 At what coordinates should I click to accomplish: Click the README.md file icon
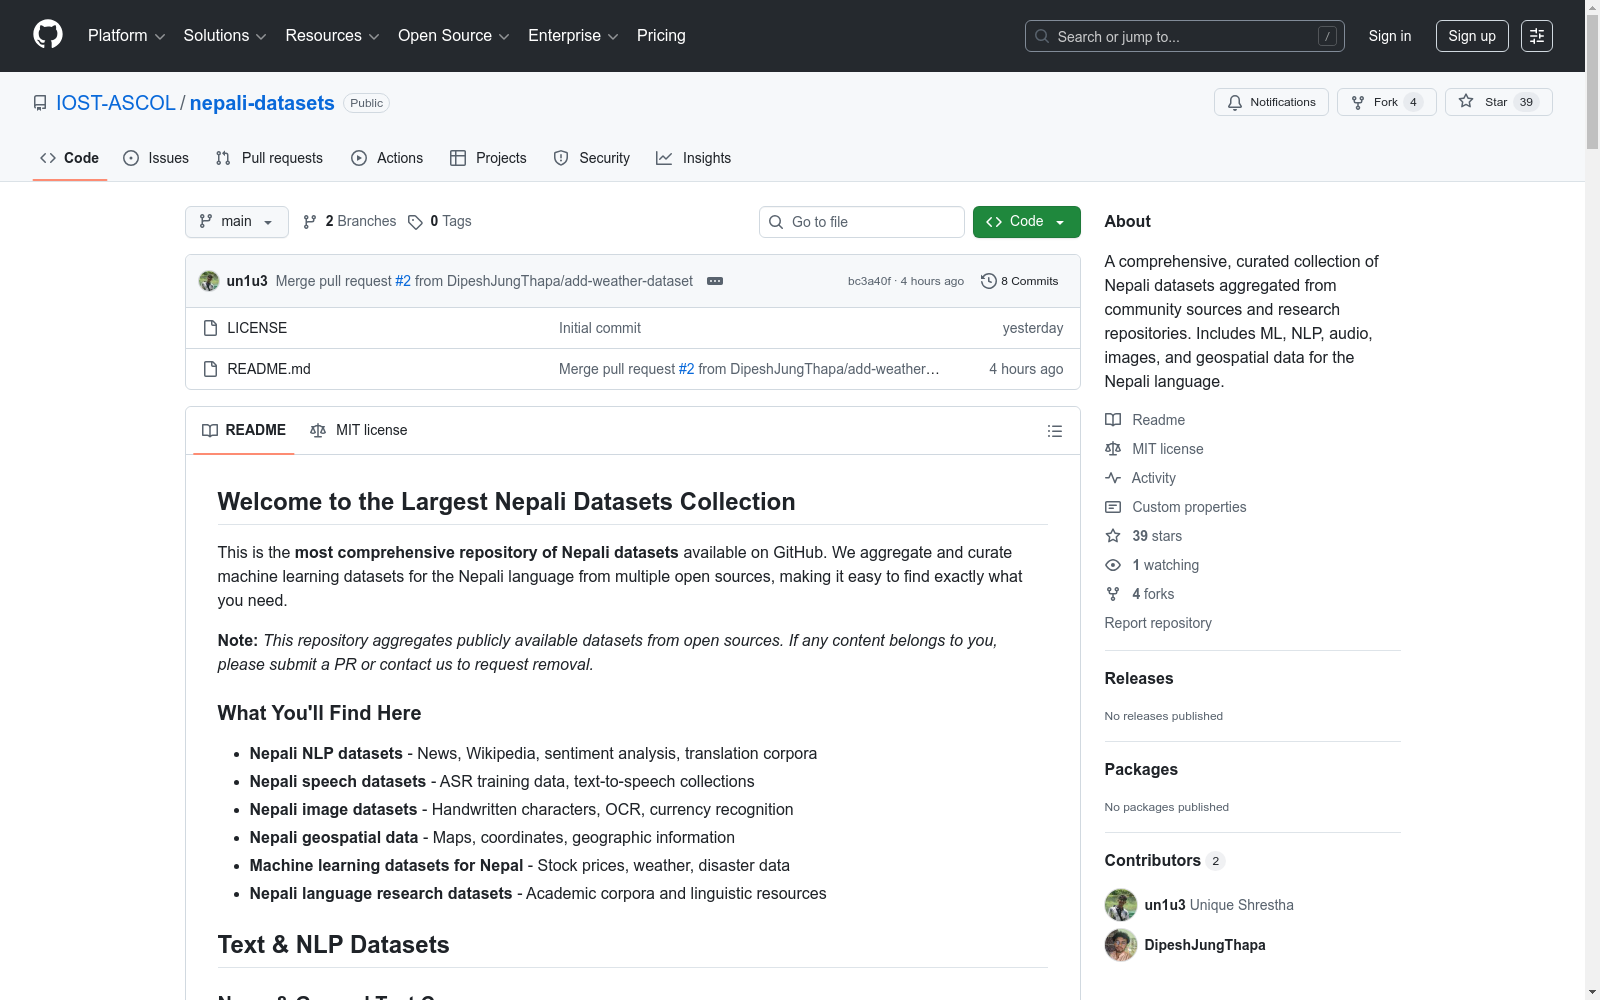click(x=210, y=369)
